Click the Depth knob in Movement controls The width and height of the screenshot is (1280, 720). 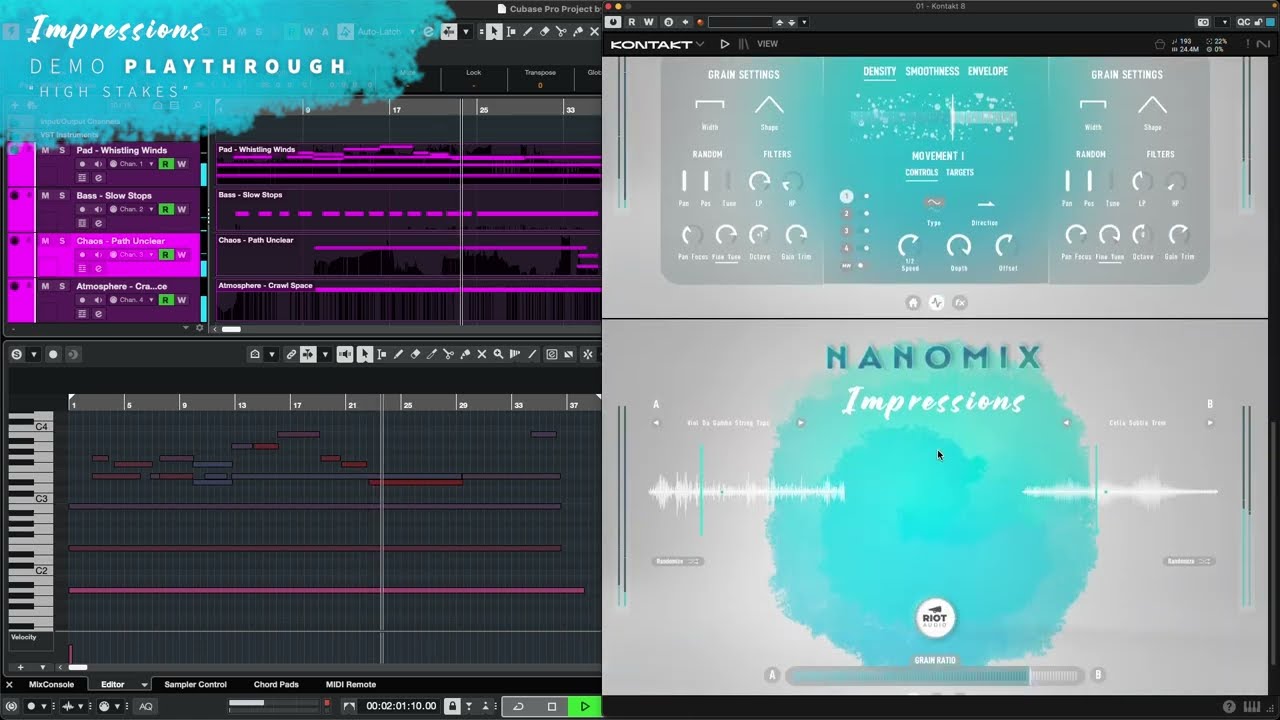click(x=958, y=246)
